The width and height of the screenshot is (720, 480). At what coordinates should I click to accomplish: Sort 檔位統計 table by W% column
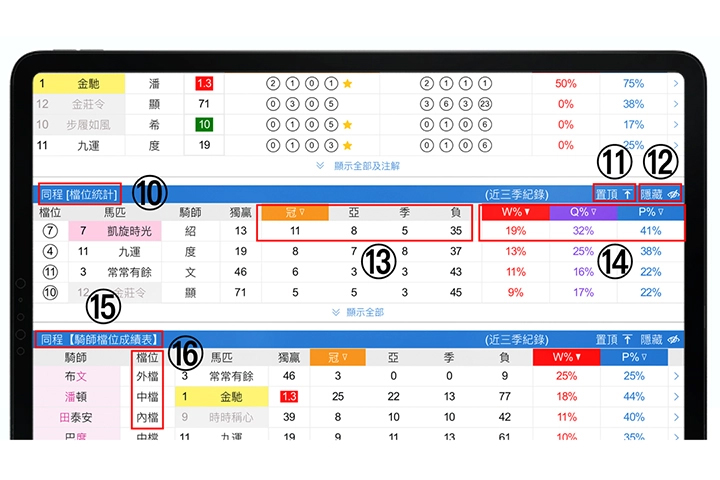(x=515, y=212)
